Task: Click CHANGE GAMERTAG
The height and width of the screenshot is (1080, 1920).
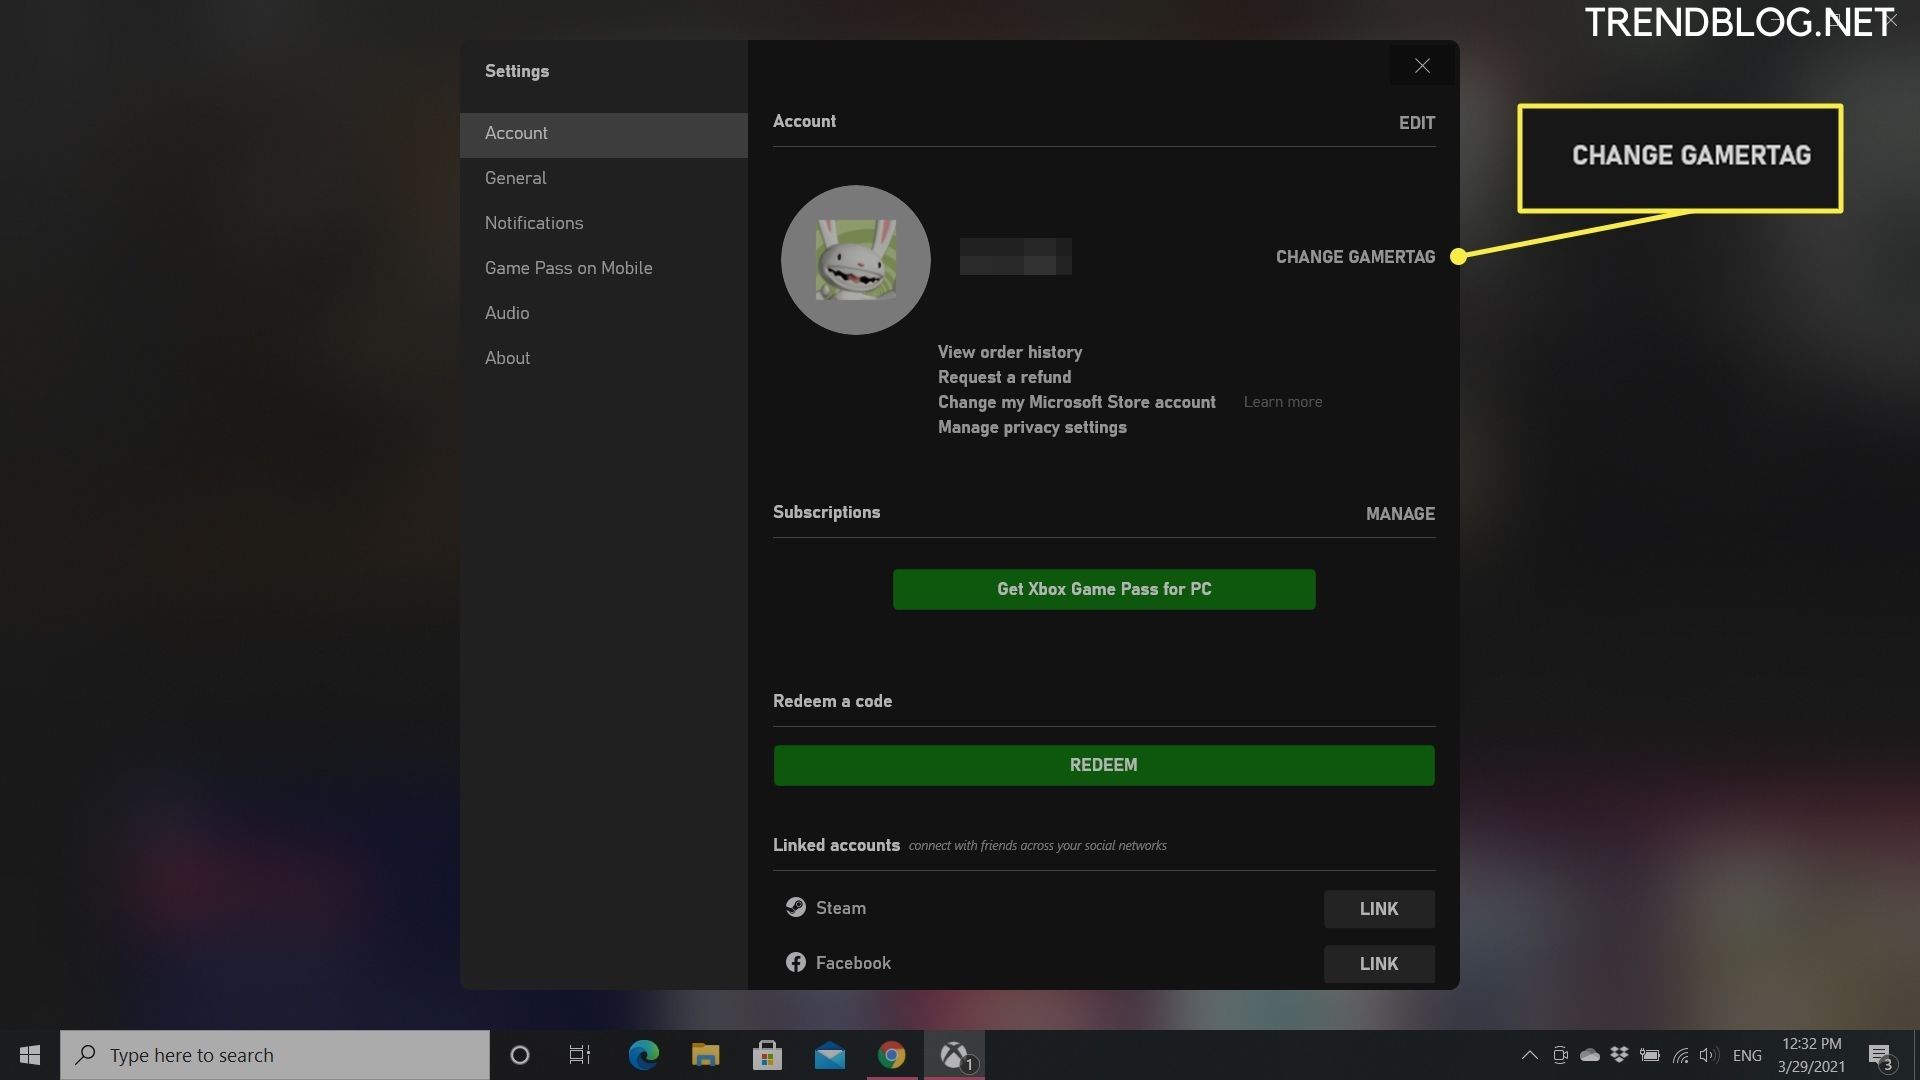Action: point(1355,257)
